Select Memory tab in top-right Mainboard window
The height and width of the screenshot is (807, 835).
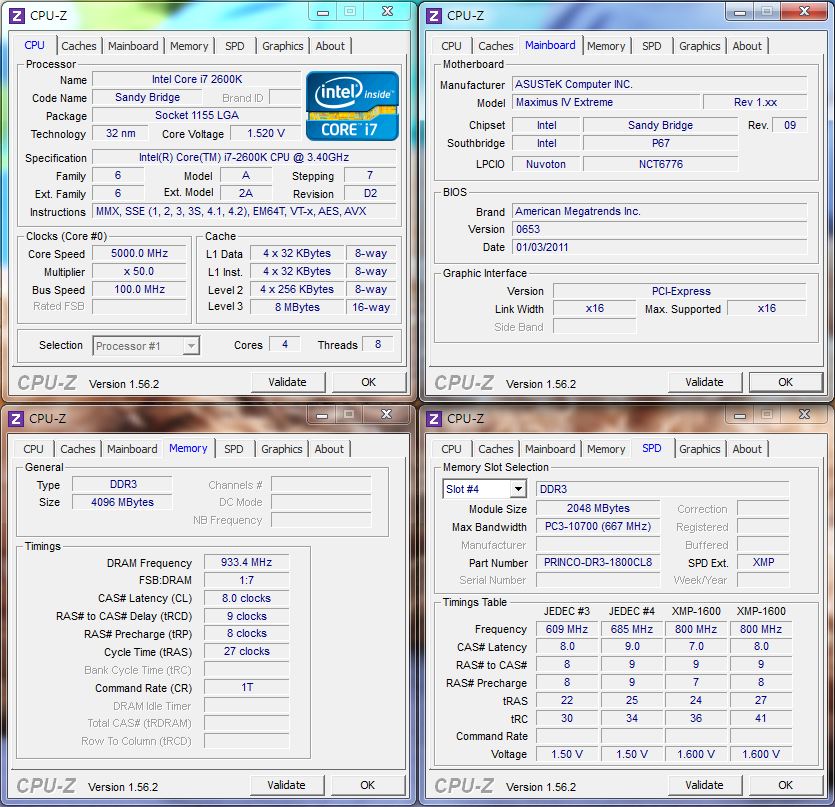tap(606, 46)
